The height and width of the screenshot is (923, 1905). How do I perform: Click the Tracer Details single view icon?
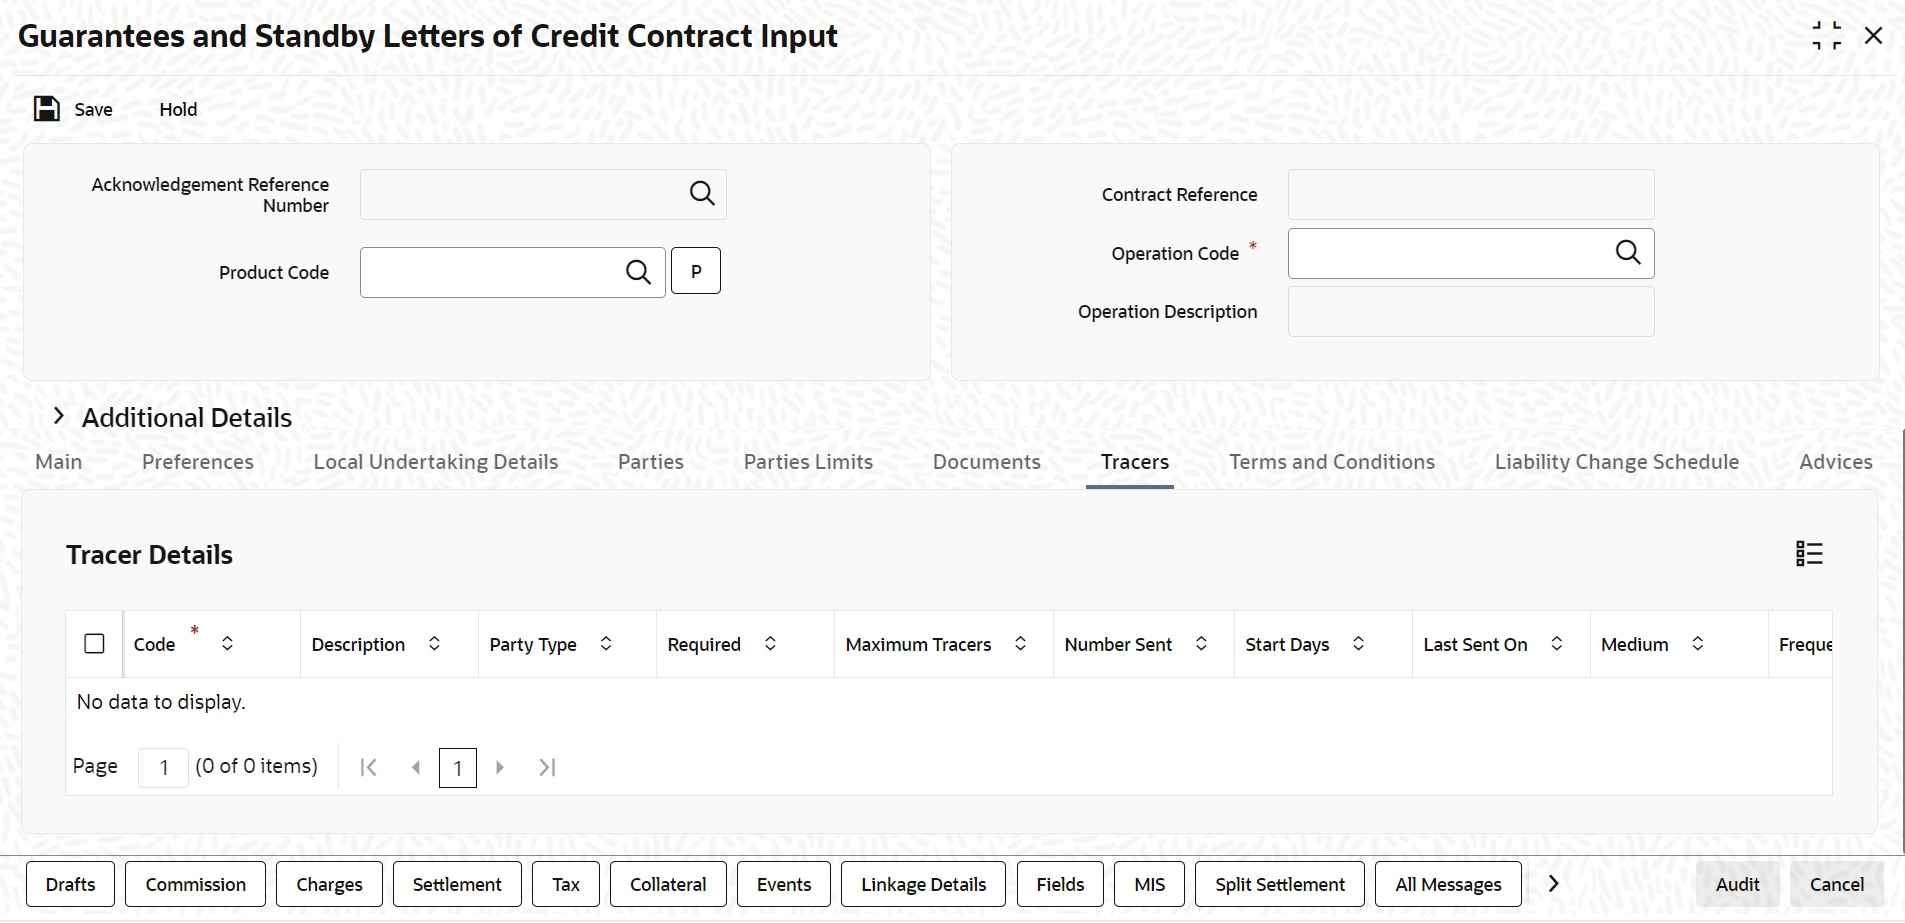[x=1809, y=554]
